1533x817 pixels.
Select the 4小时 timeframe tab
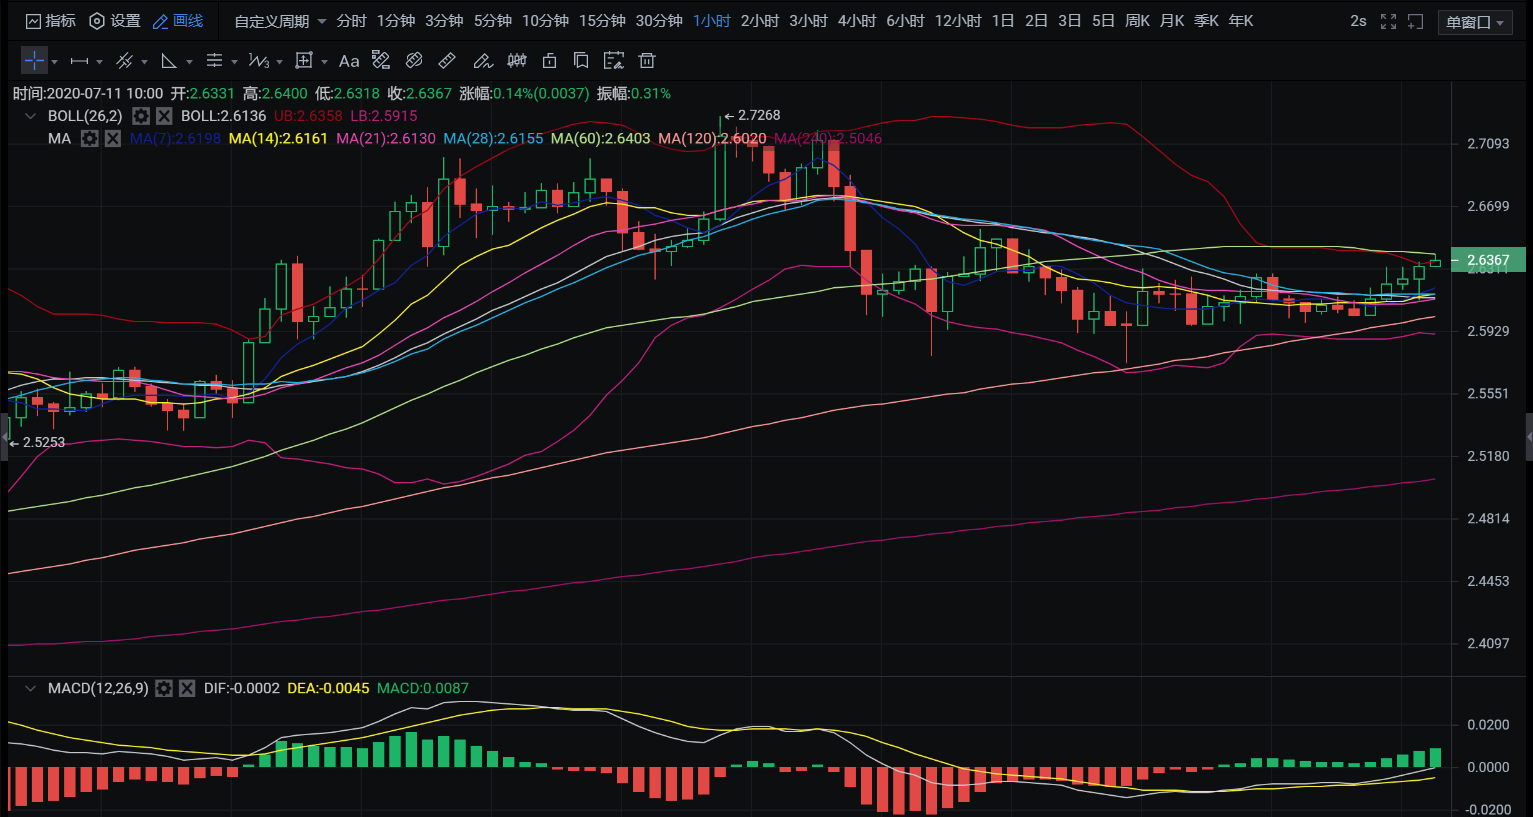[x=856, y=21]
